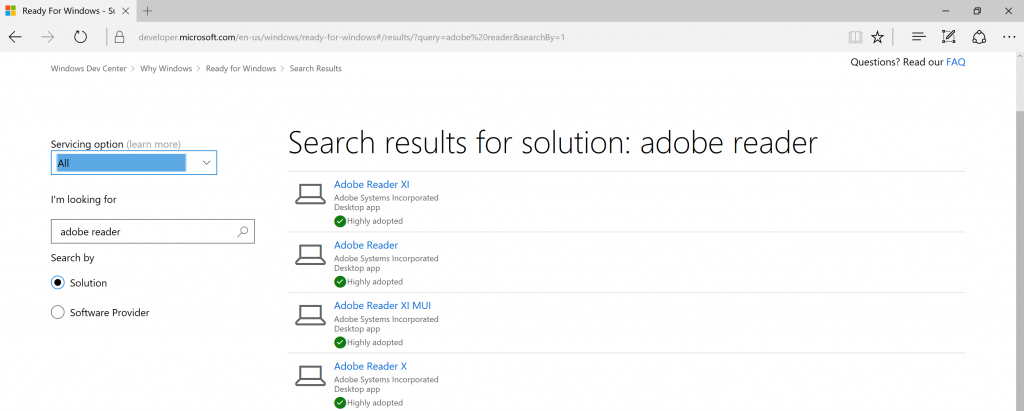Click the address bar lock icon
The image size is (1024, 411).
[x=119, y=37]
